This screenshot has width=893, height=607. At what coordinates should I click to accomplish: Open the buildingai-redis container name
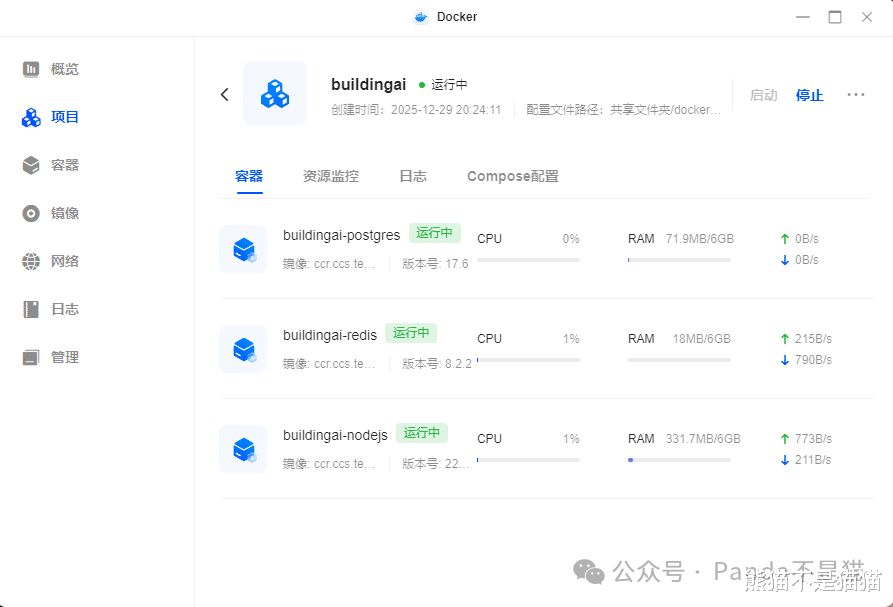(330, 335)
